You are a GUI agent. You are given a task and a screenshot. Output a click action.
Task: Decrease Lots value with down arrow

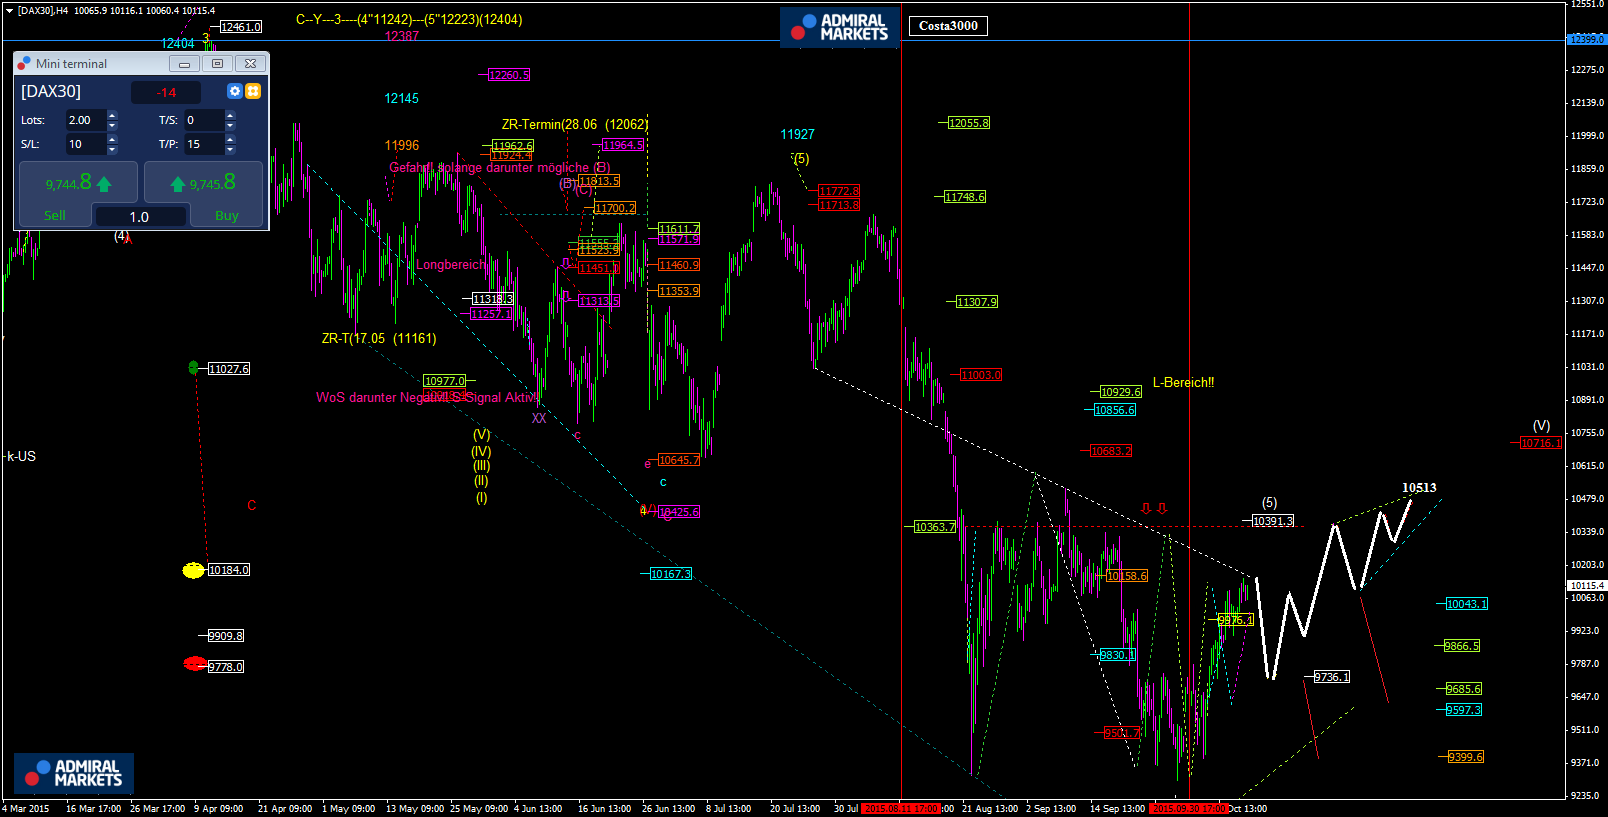112,125
